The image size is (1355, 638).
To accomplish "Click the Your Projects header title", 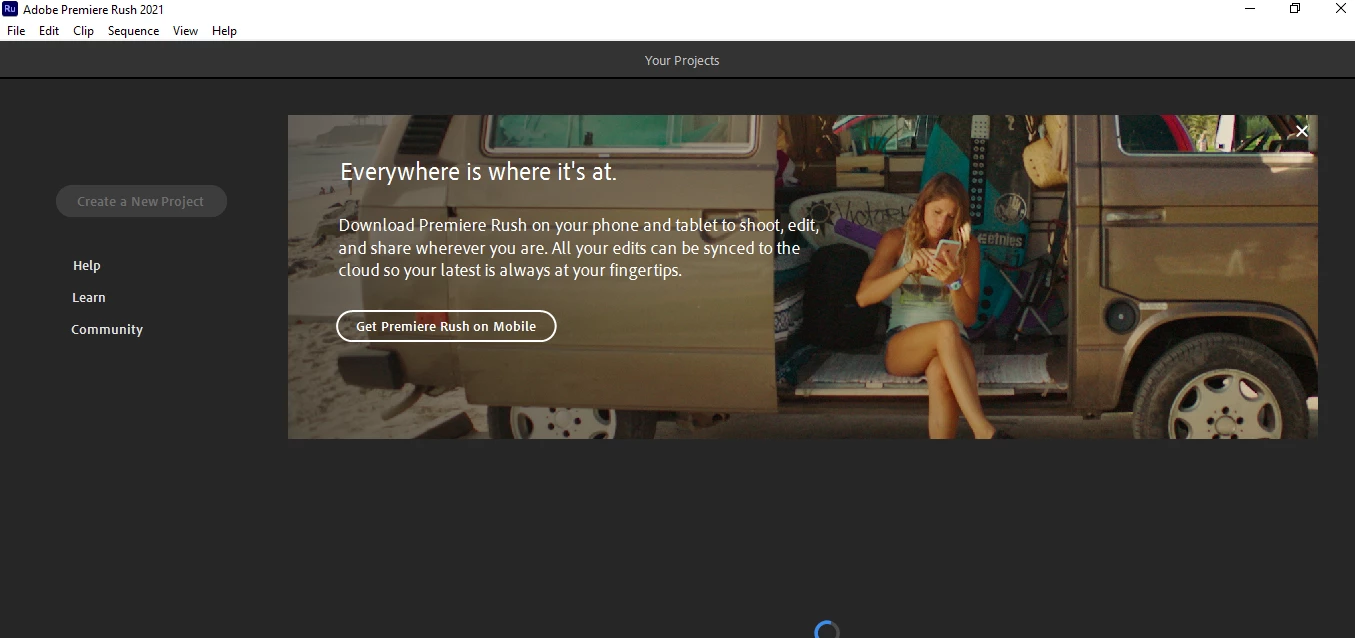I will tap(682, 60).
